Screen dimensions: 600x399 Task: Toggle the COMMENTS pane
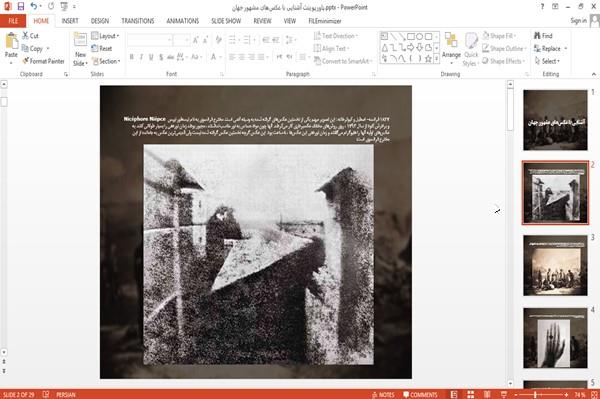click(x=420, y=395)
